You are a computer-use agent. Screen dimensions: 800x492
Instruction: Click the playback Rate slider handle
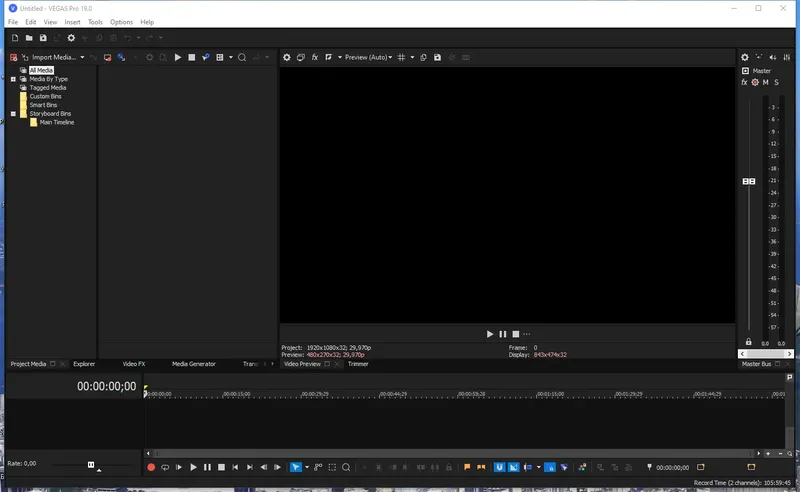tap(91, 464)
